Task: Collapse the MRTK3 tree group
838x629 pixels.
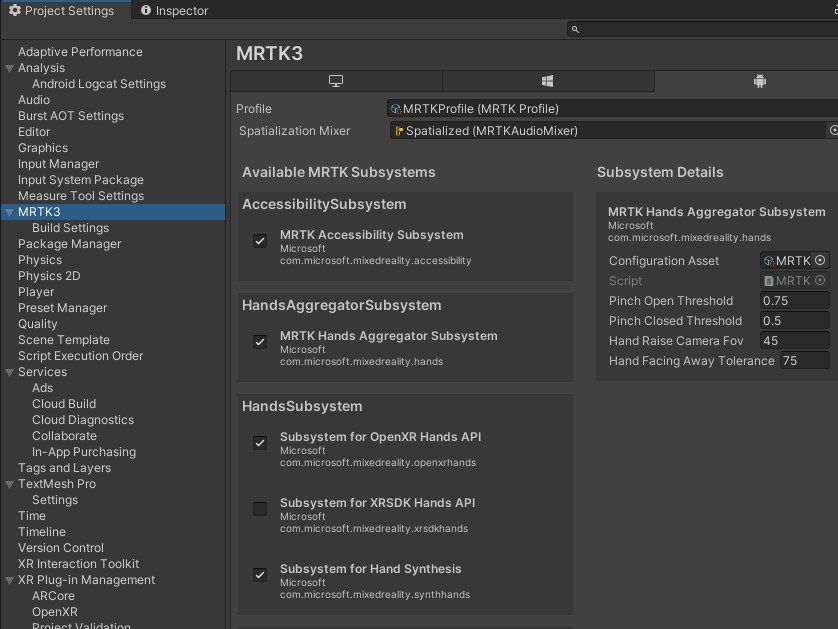Action: click(9, 212)
